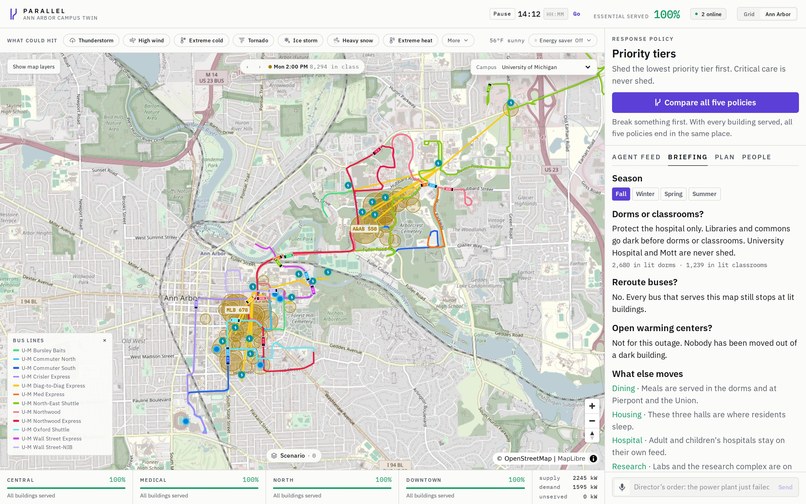806x504 pixels.
Task: Click the Parallel logo icon
Action: (13, 14)
